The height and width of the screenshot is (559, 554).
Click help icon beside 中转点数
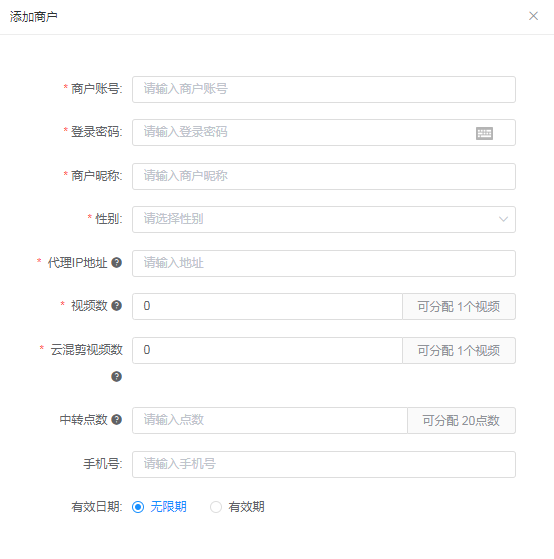pos(117,420)
